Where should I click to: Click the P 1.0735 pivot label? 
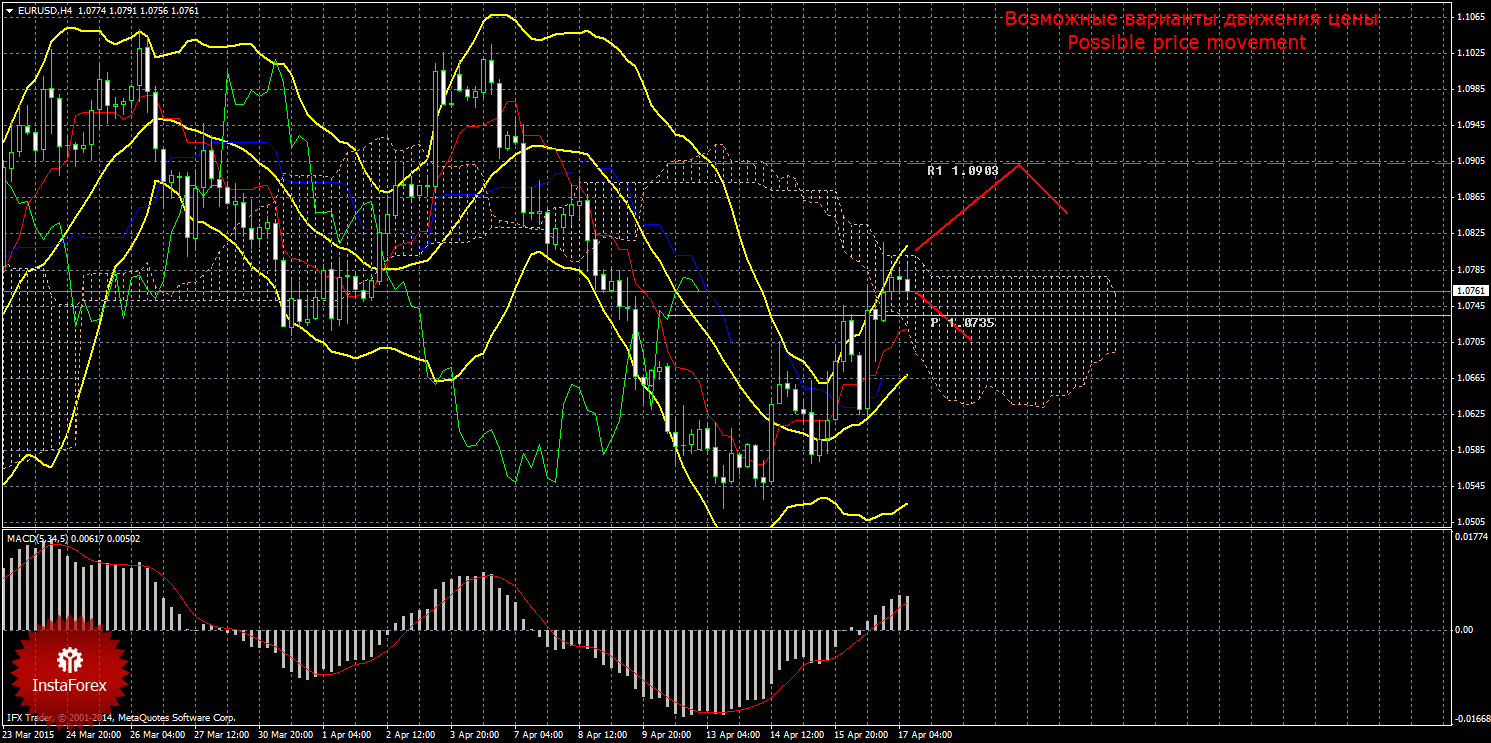[x=961, y=323]
